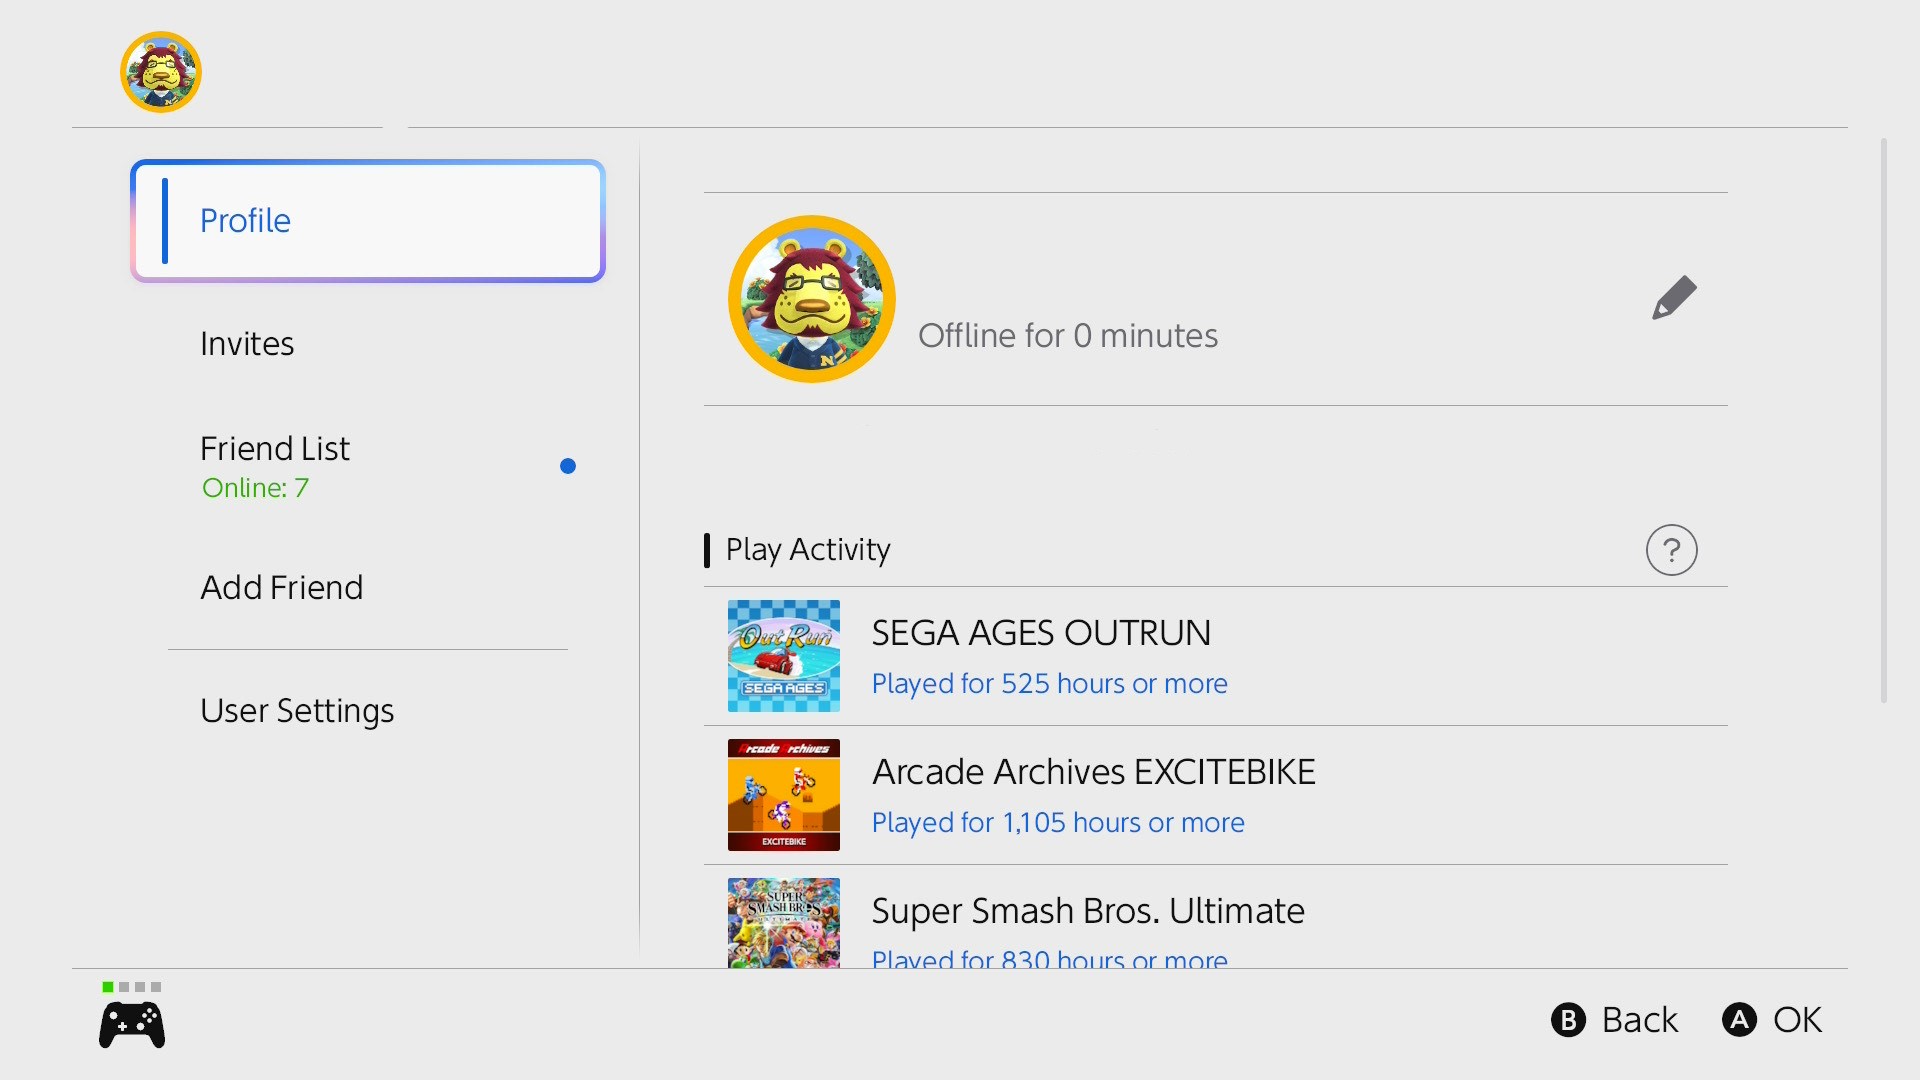The width and height of the screenshot is (1920, 1080).
Task: Open the Play Activity help question mark
Action: pos(1672,550)
